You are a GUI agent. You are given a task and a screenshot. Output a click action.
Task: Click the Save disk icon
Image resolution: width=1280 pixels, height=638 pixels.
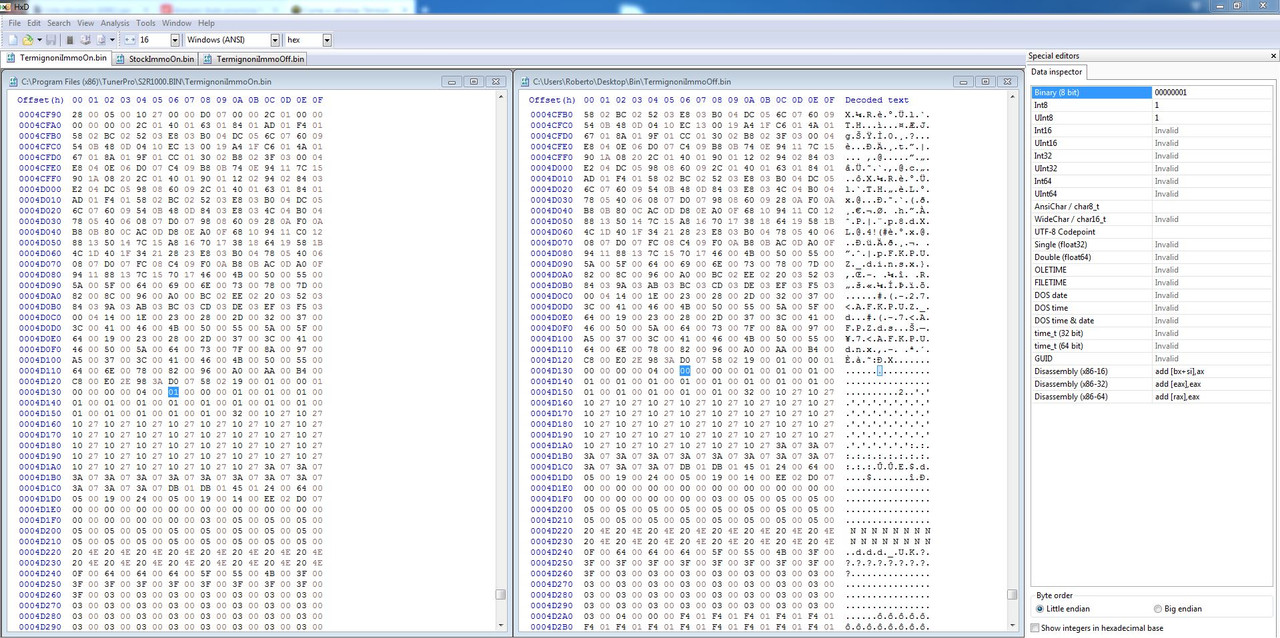[x=51, y=40]
